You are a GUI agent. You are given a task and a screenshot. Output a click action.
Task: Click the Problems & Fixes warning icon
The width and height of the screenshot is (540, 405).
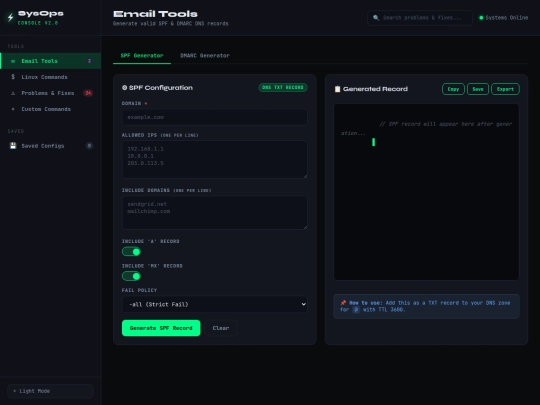point(13,93)
